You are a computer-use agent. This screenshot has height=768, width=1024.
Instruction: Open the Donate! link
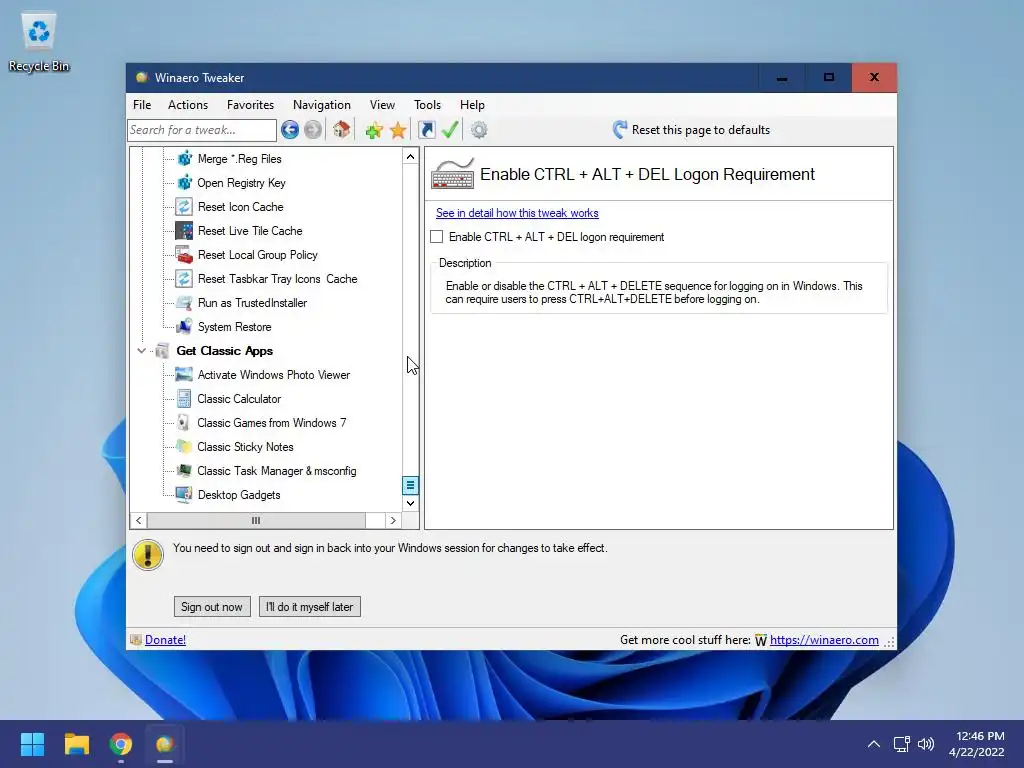[165, 640]
